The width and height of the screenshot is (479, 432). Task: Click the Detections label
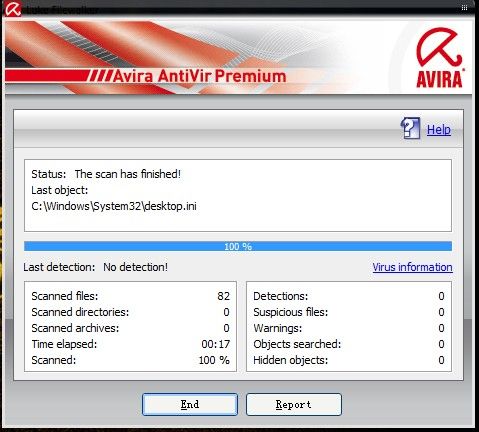pos(281,296)
